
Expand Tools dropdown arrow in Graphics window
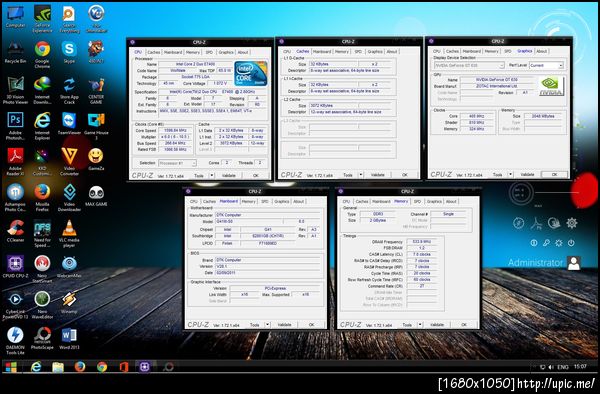coord(510,174)
